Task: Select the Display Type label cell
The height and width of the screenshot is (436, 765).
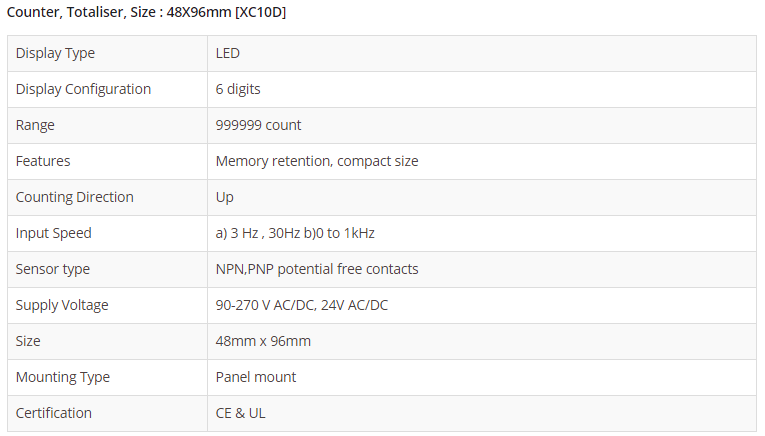Action: [55, 53]
